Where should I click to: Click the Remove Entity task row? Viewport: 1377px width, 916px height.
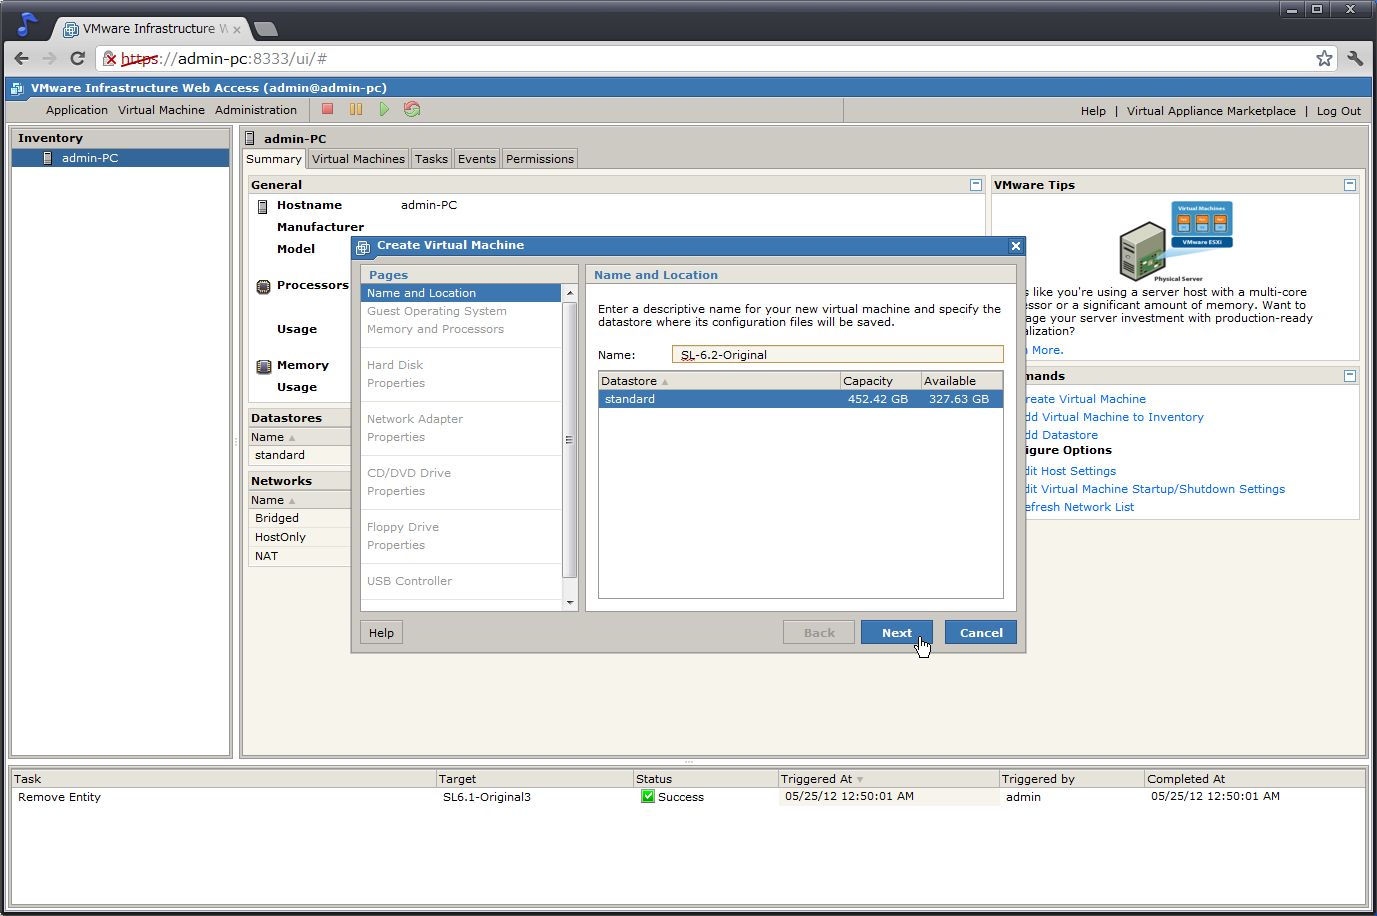coord(687,797)
